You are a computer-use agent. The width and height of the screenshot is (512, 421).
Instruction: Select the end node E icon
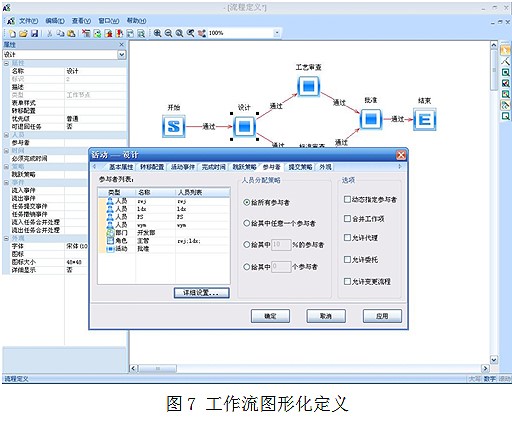click(425, 119)
